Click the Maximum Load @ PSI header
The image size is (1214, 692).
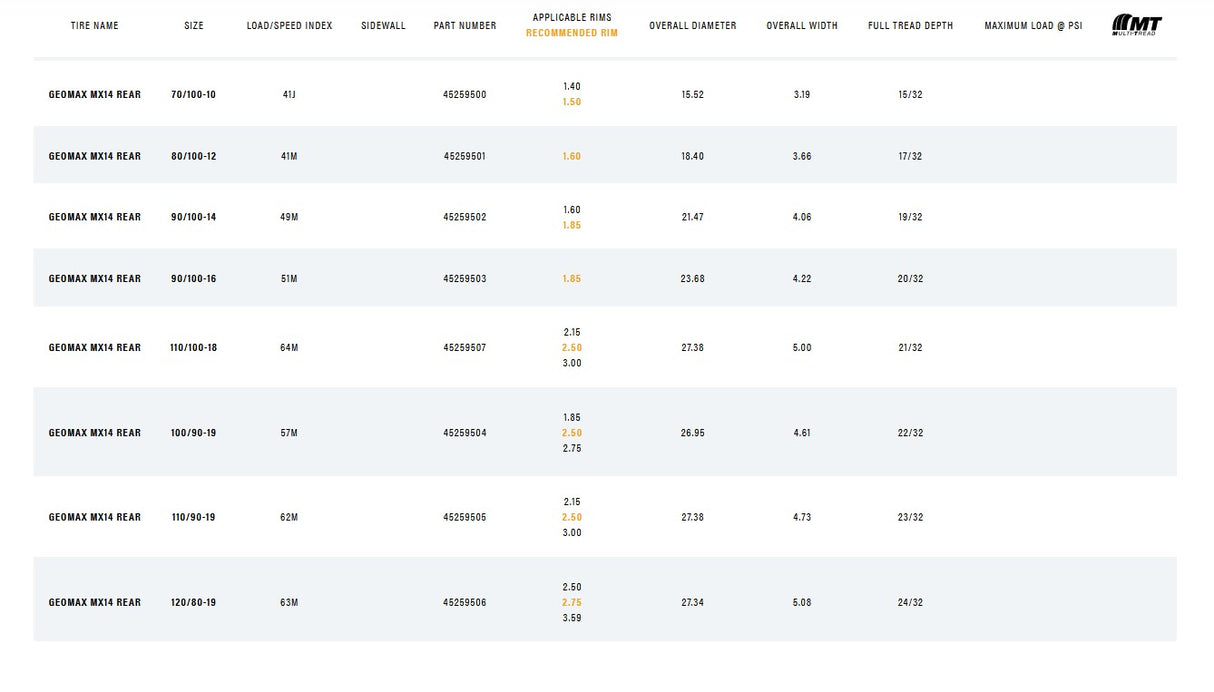1033,26
